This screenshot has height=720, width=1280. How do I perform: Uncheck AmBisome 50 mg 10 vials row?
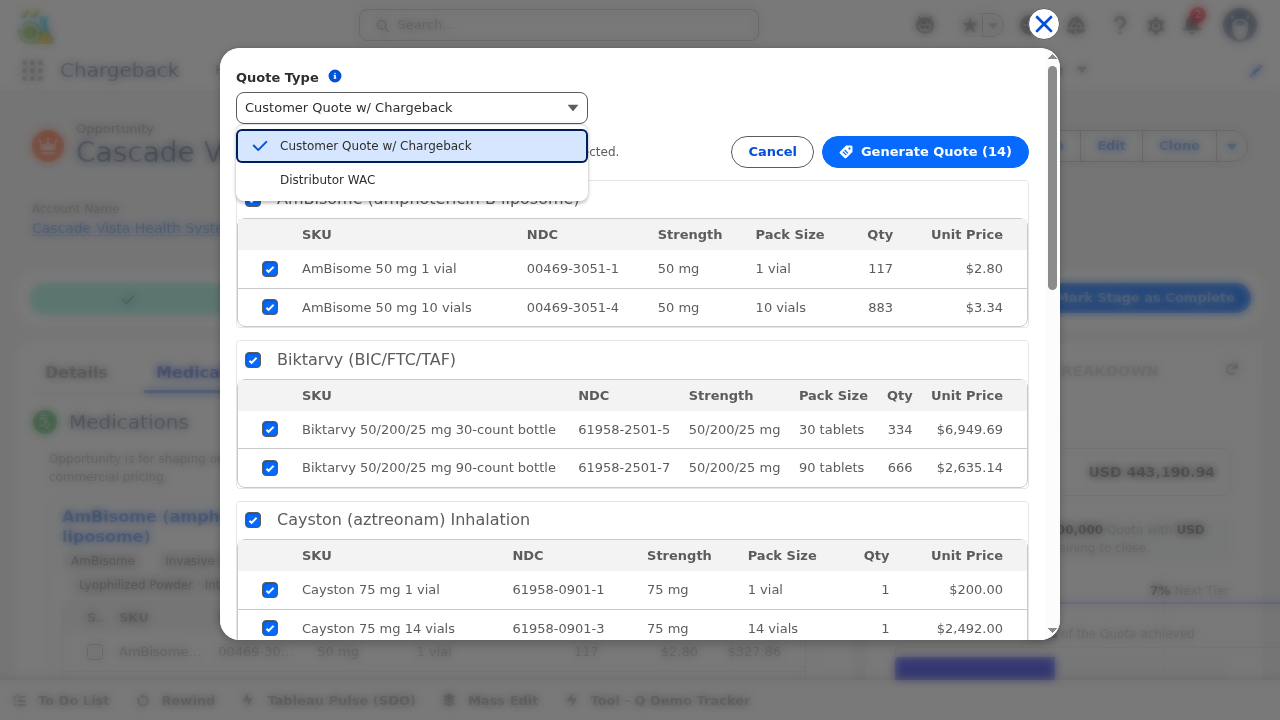coord(270,307)
